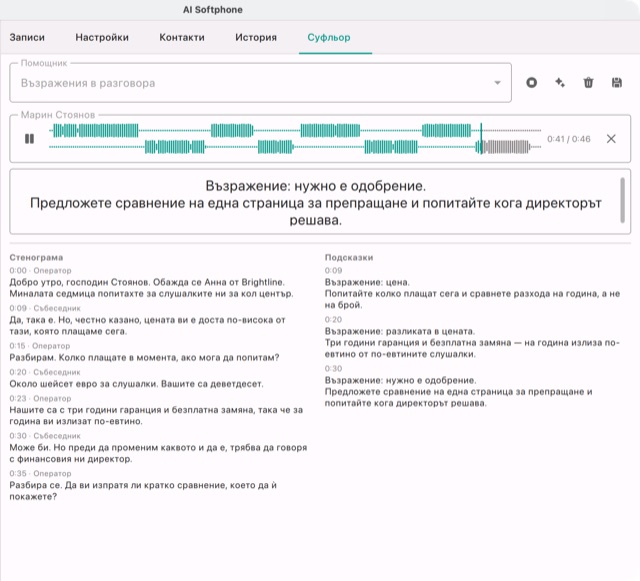Open the Настройки tab
640x581 pixels.
(102, 38)
